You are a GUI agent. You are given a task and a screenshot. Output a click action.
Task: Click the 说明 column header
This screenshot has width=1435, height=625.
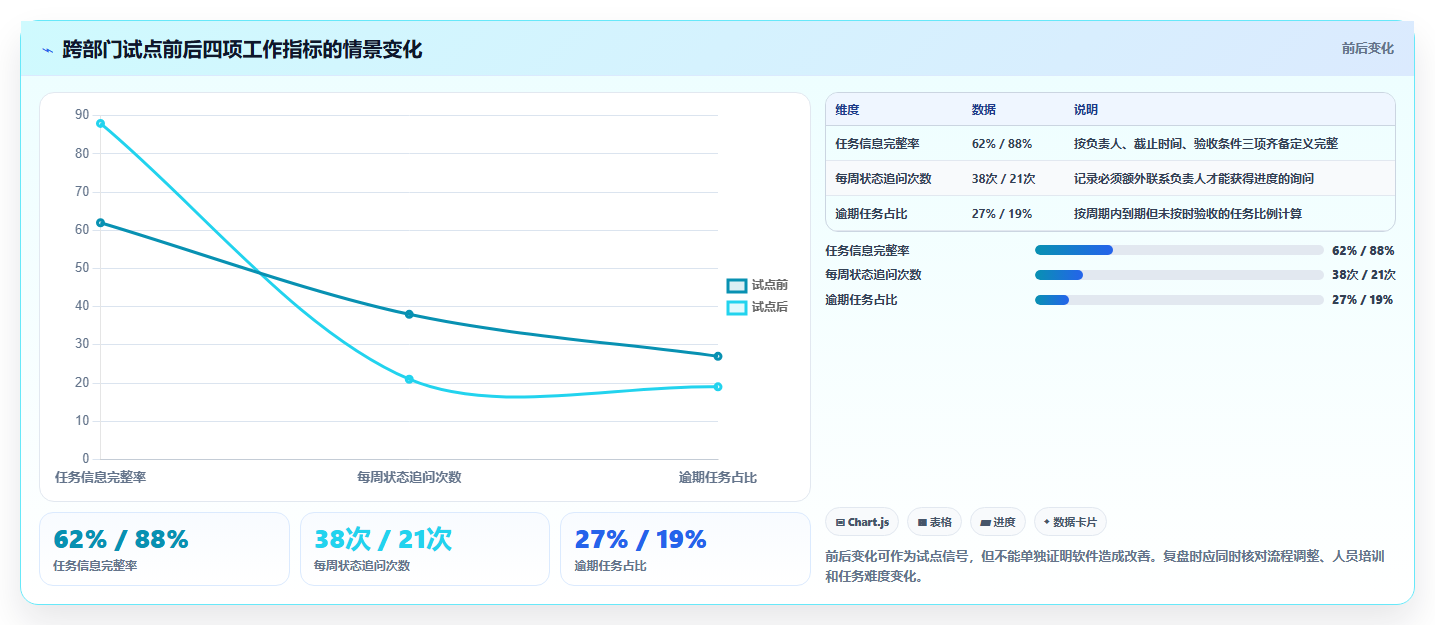[x=1086, y=110]
